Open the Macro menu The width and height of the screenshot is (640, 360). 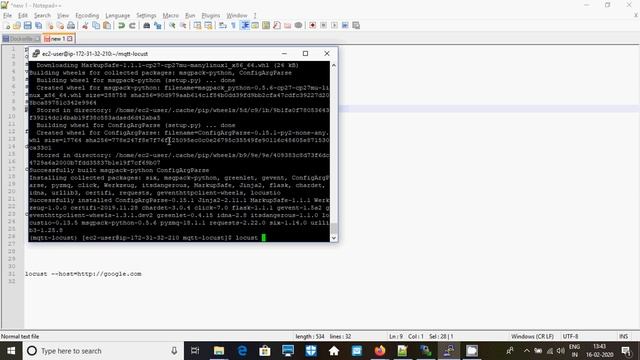[171, 16]
